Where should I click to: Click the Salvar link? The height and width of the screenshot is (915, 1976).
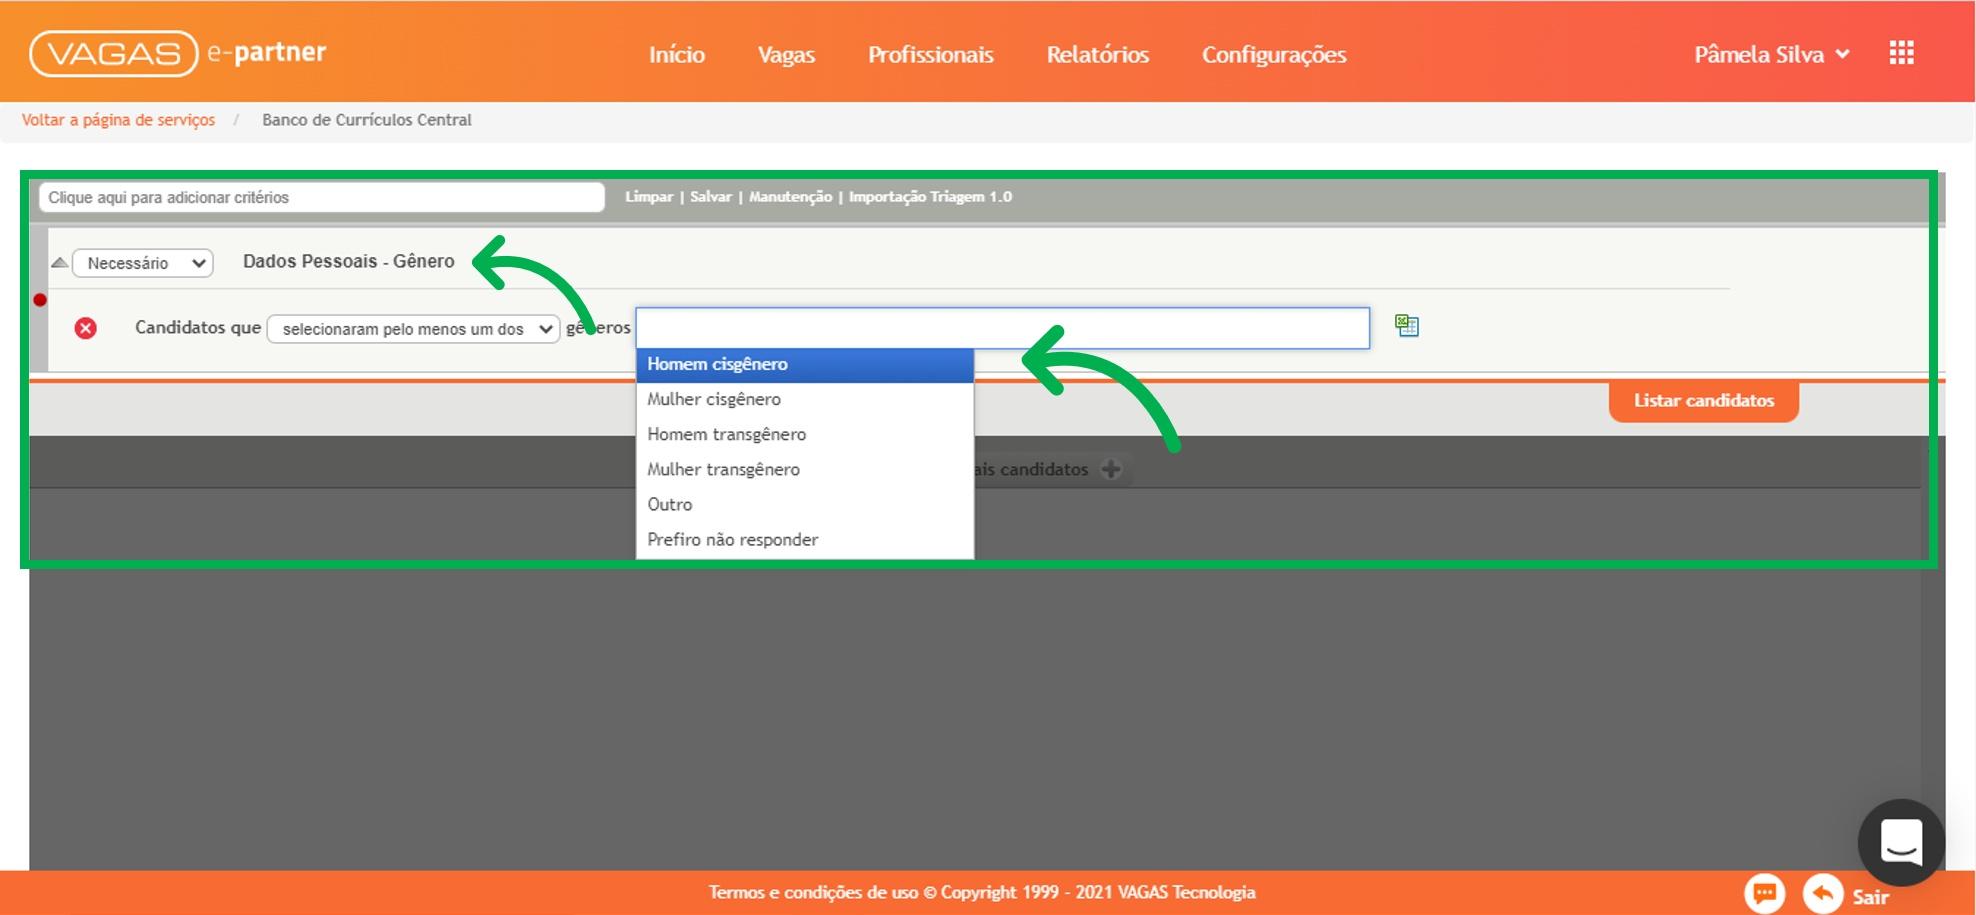tap(711, 197)
